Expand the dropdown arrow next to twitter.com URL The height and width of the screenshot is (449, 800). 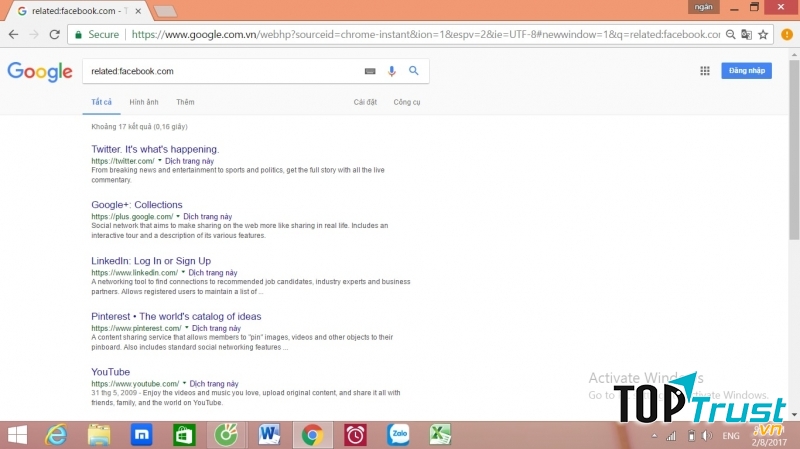159,161
